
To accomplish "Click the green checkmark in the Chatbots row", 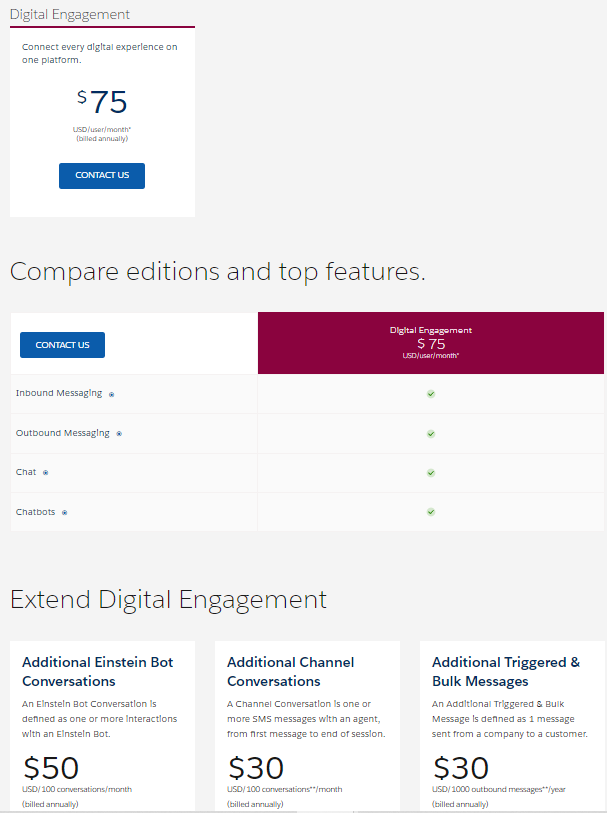I will [431, 512].
